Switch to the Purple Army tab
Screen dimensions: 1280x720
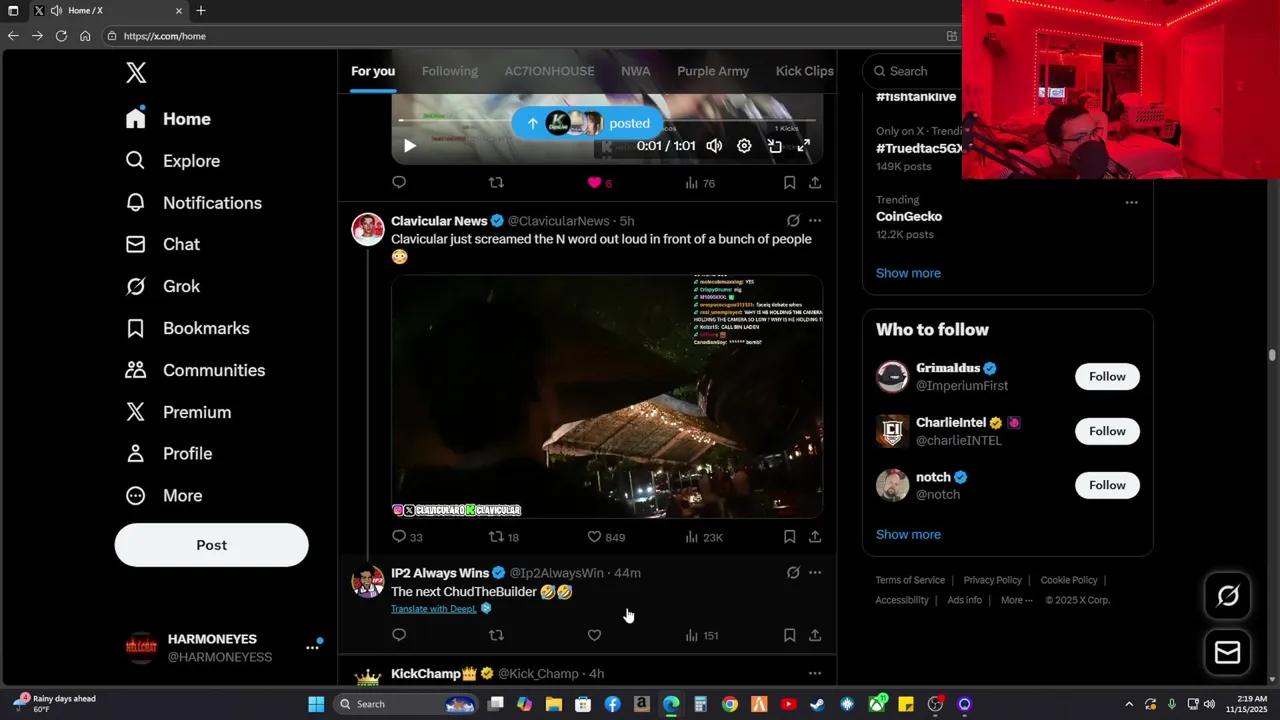click(x=713, y=71)
